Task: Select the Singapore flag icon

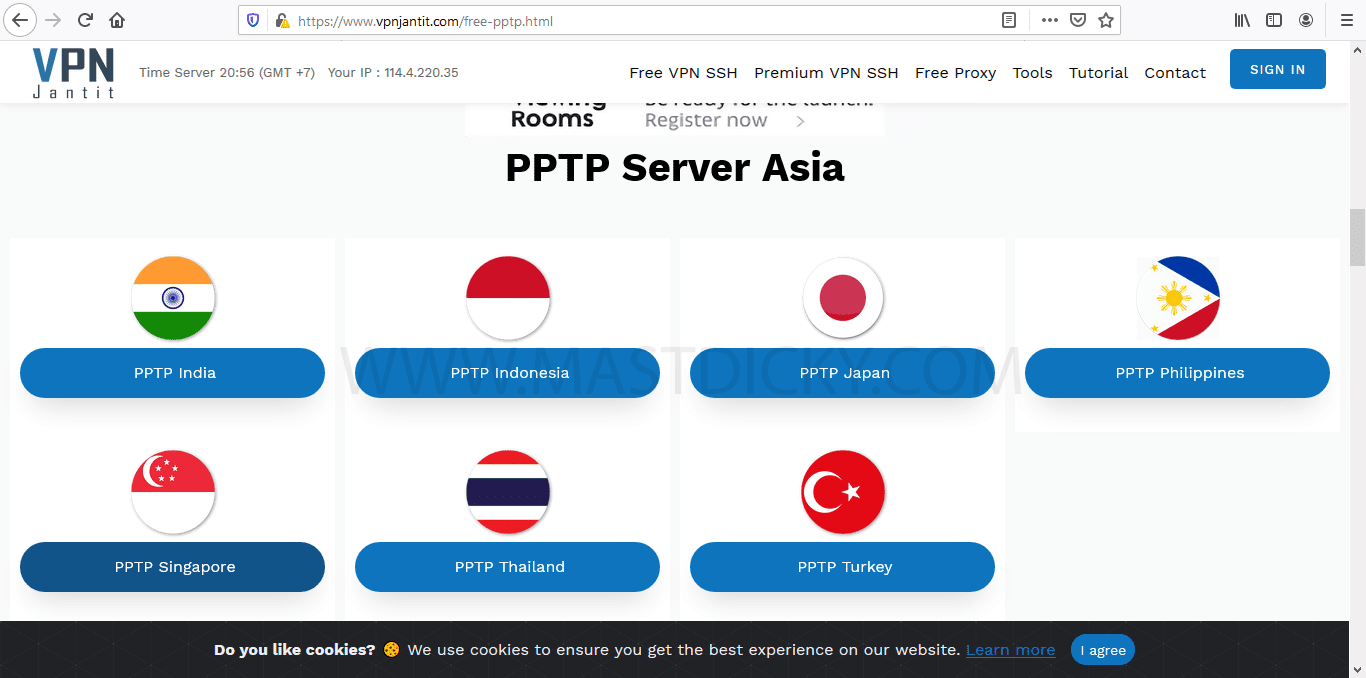Action: click(x=173, y=492)
